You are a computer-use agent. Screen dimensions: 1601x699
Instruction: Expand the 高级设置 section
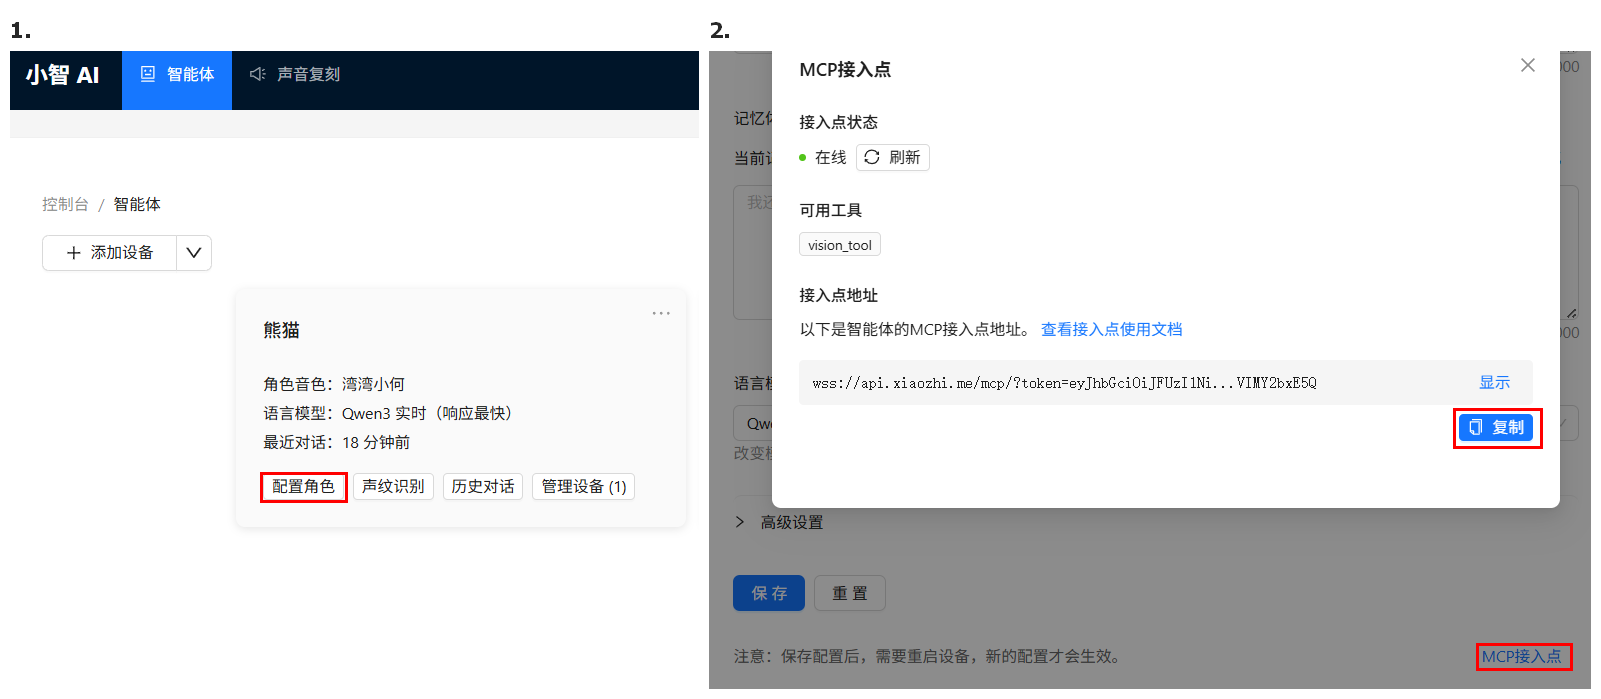[x=780, y=522]
